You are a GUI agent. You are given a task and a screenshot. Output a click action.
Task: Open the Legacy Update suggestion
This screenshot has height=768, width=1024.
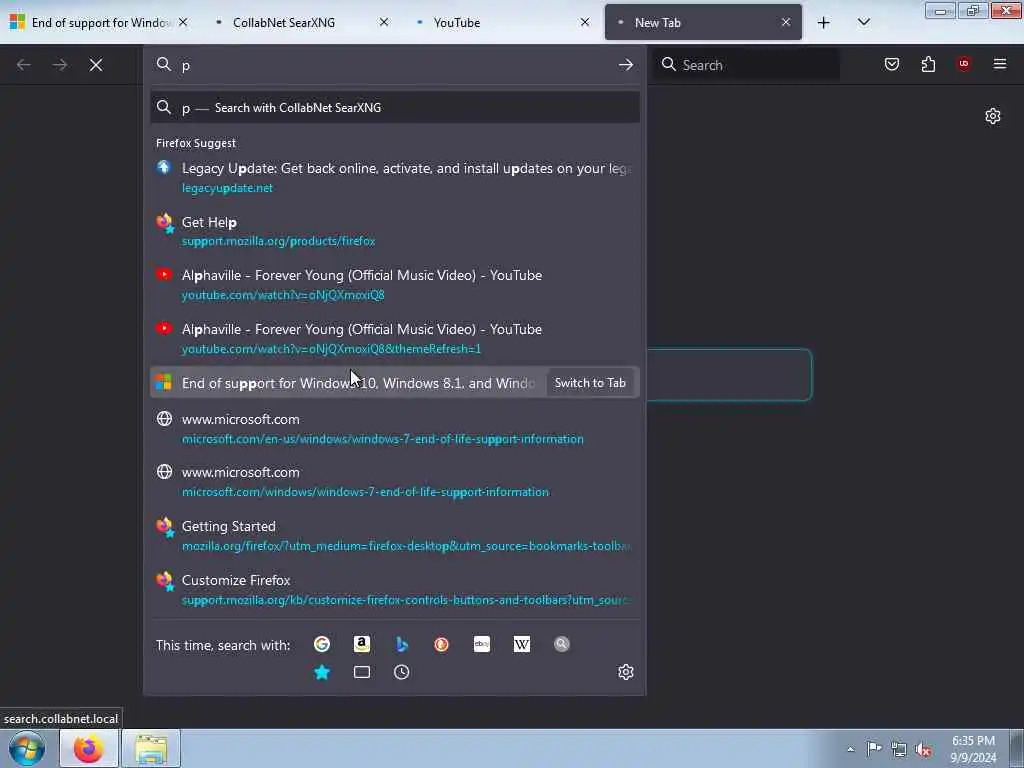point(394,178)
